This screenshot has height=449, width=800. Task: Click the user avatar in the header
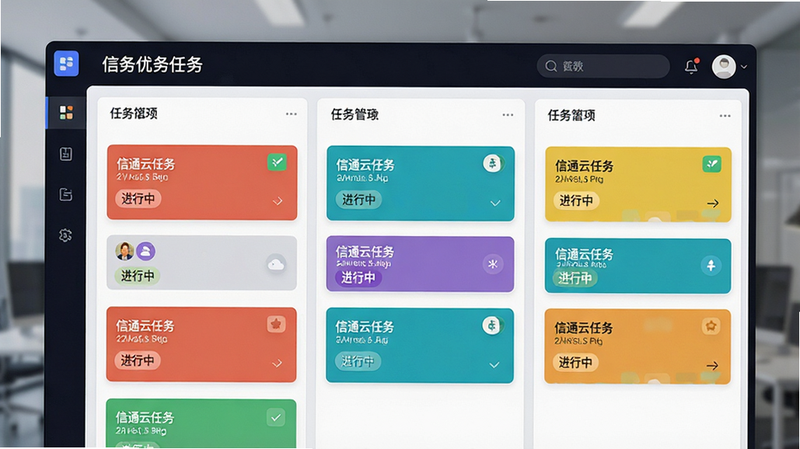(723, 66)
